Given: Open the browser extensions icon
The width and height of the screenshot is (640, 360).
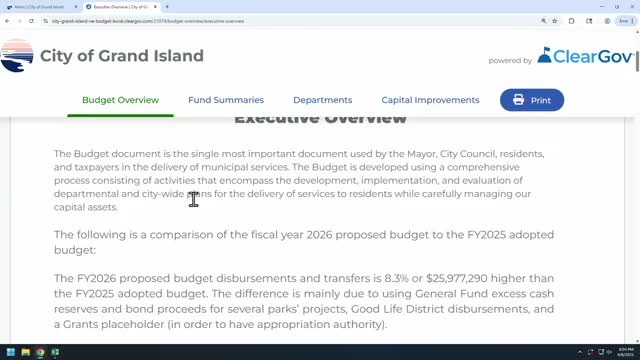Looking at the screenshot, I should pos(571,21).
